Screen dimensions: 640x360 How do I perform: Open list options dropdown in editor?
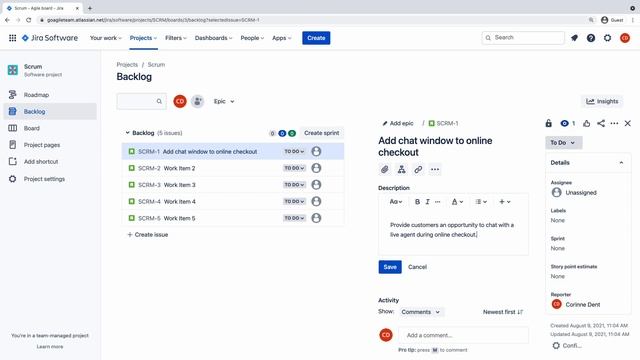[x=481, y=202]
